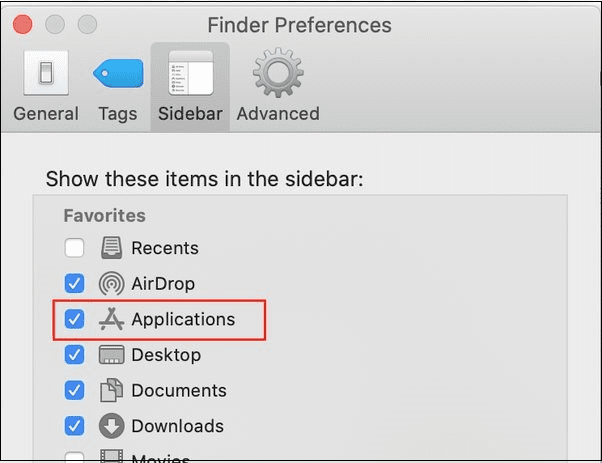Screen dimensions: 602x463
Task: Click the Desktop icon in Favorites
Action: 112,355
